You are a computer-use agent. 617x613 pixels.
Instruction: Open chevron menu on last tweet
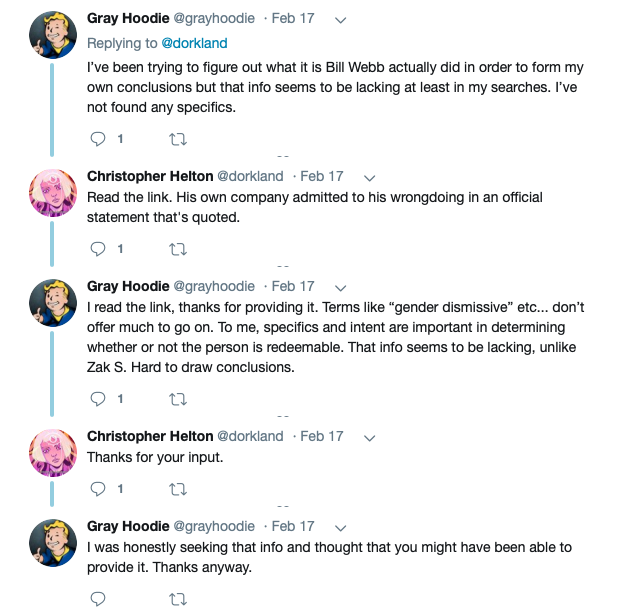coord(340,528)
